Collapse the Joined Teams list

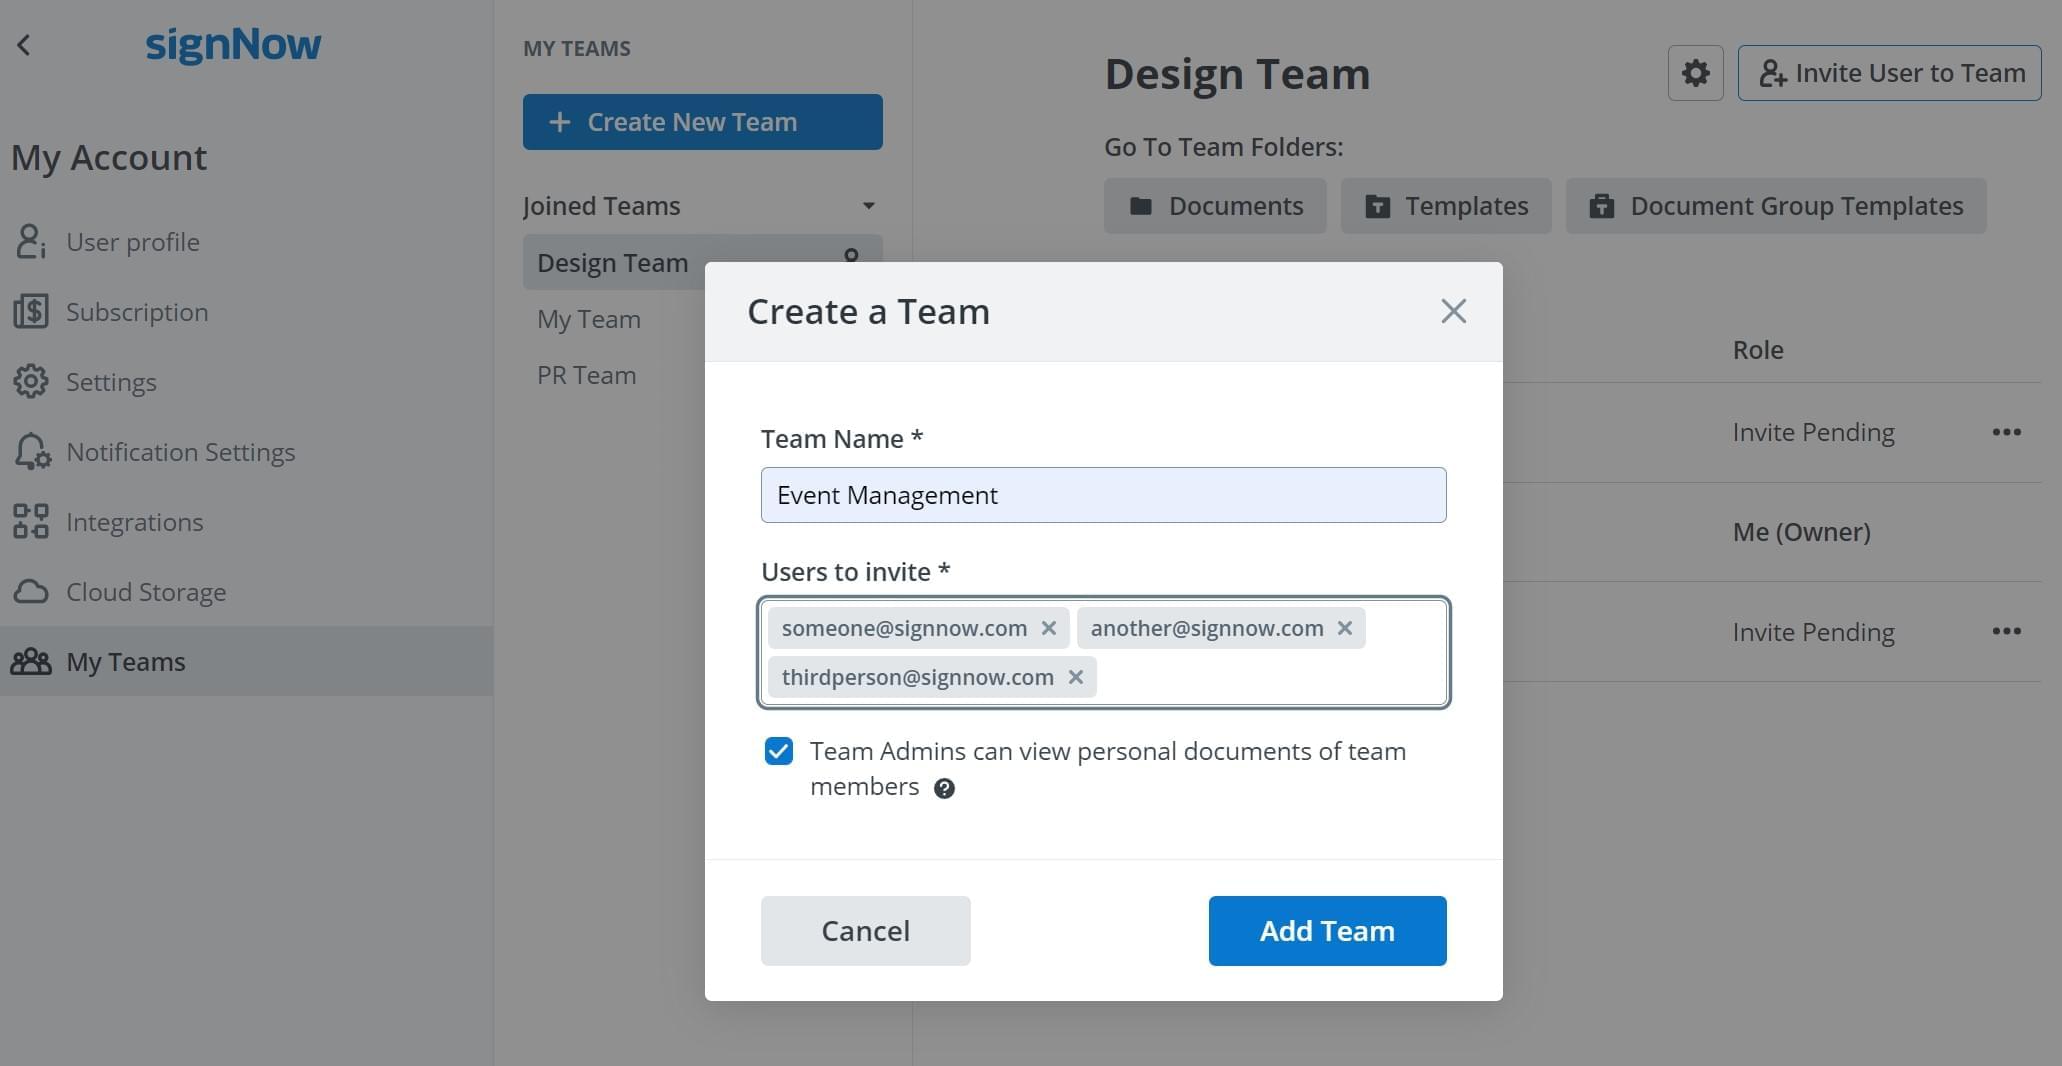coord(868,206)
